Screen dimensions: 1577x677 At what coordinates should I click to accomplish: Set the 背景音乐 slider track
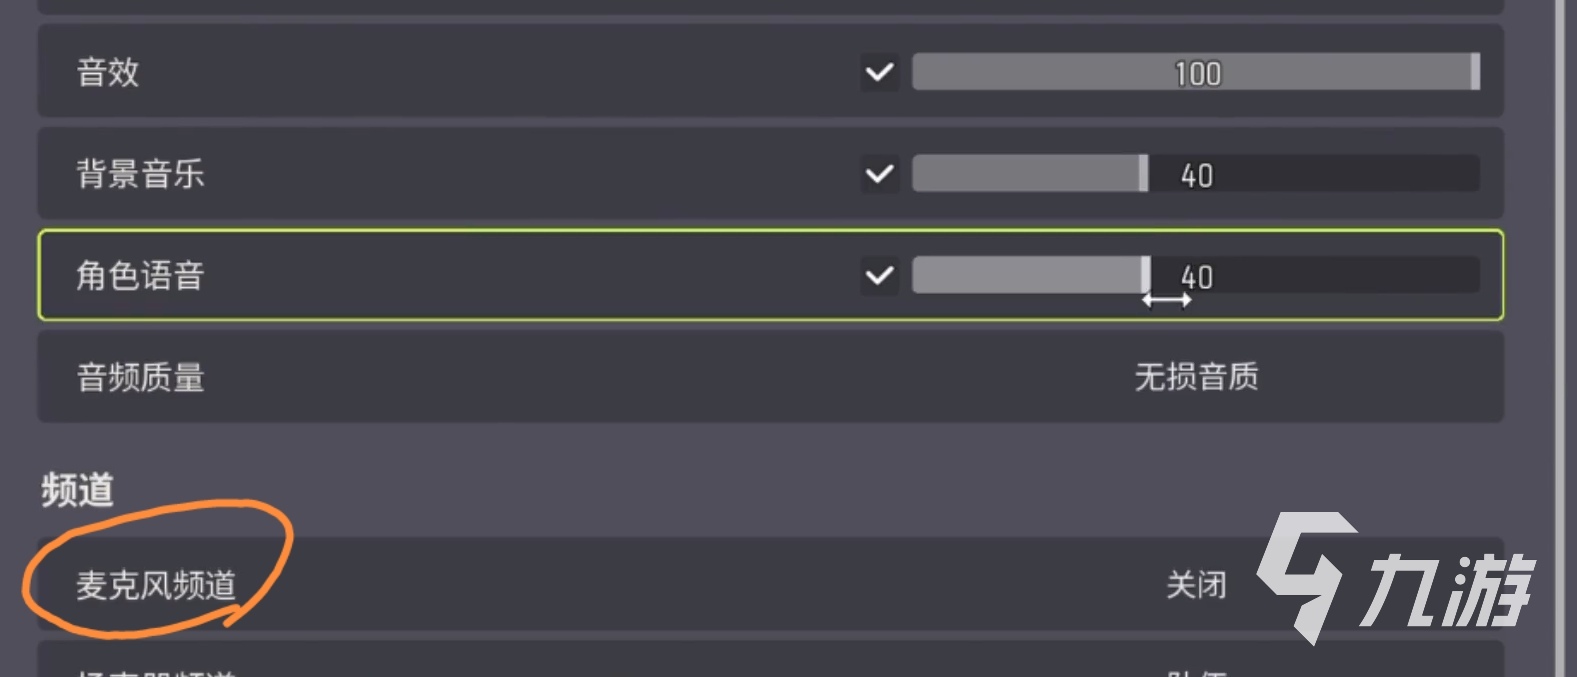pyautogui.click(x=1196, y=174)
